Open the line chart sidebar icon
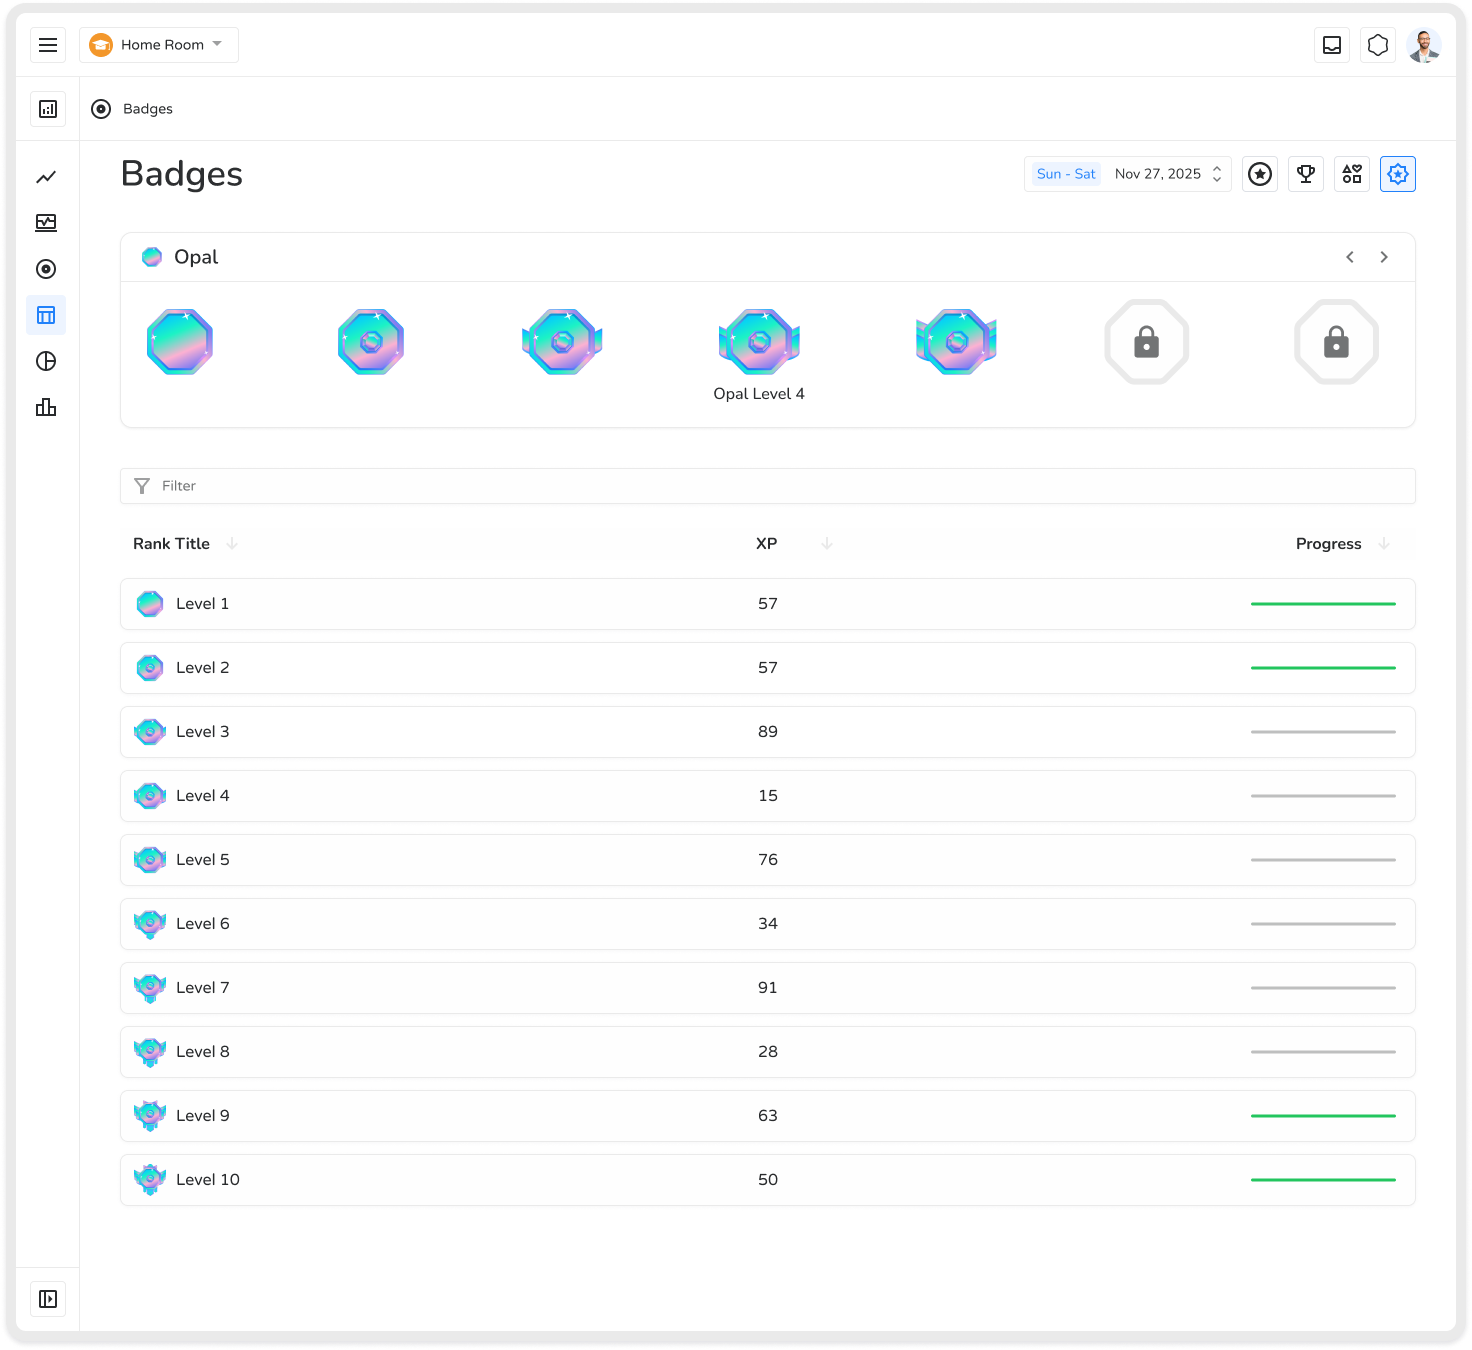Screen dimensions: 1472x1350 (46, 177)
